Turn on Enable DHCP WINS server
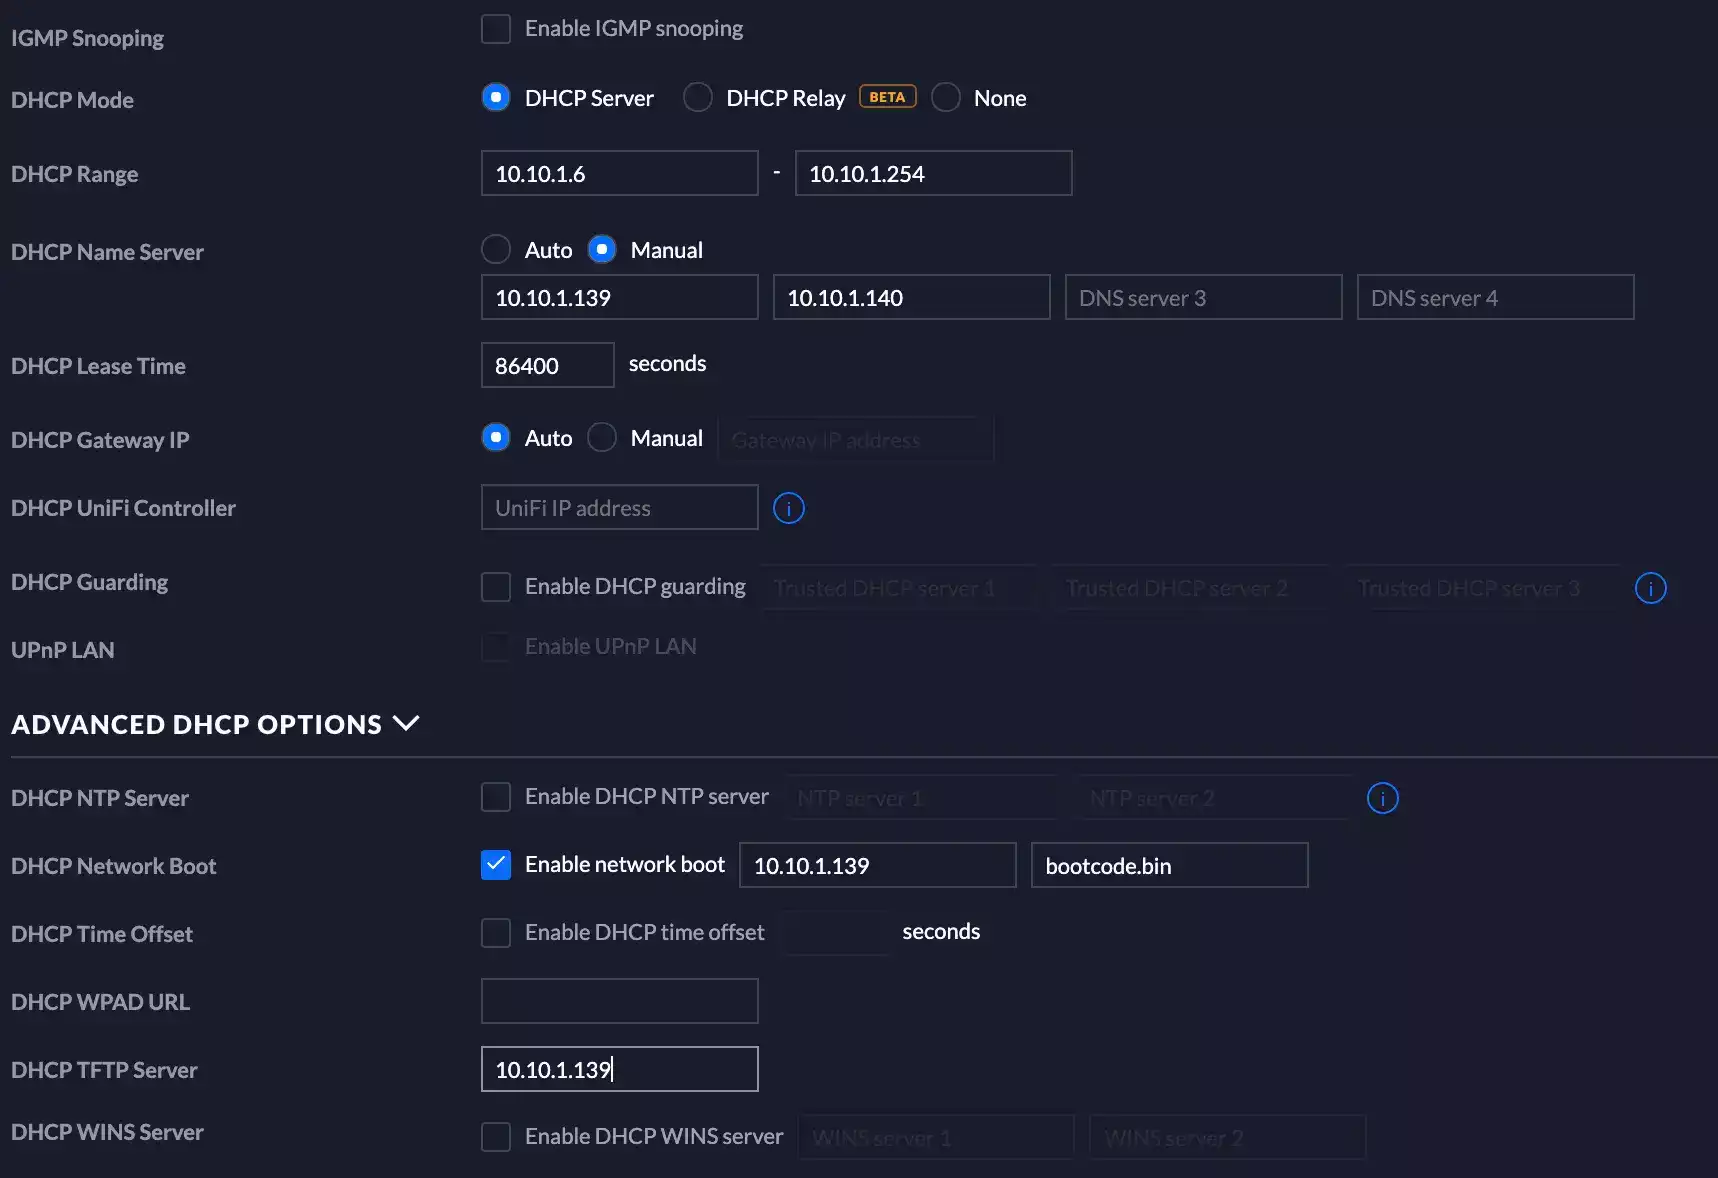This screenshot has height=1178, width=1718. [496, 1137]
